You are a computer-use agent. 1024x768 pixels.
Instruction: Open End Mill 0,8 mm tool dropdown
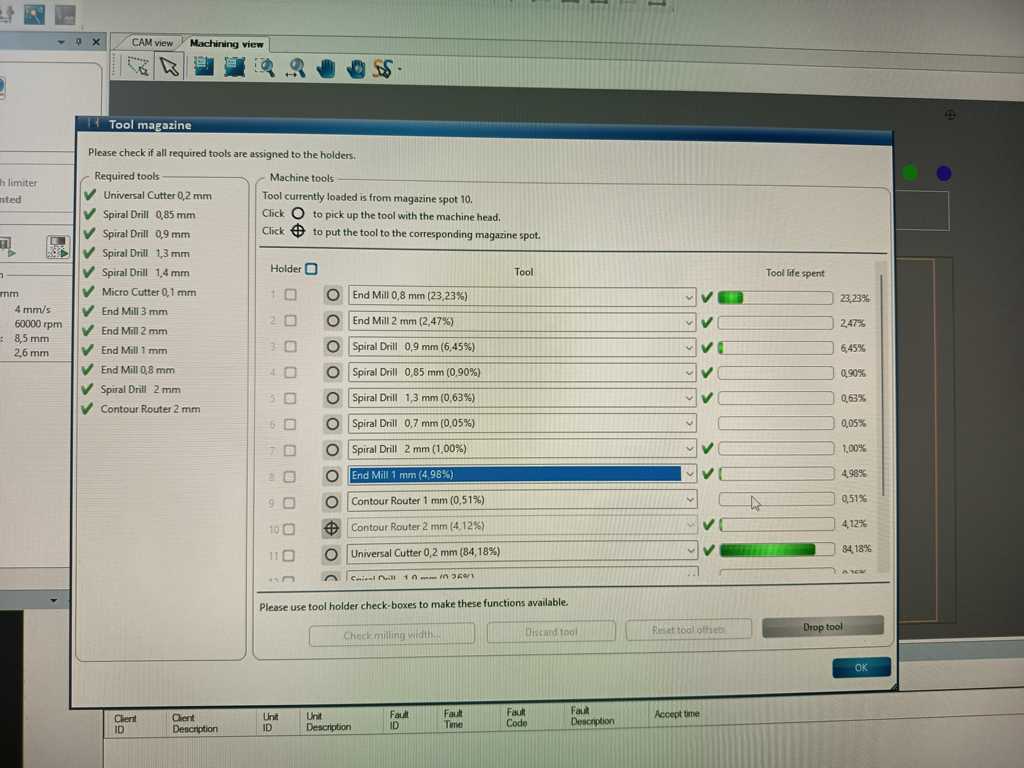point(688,297)
